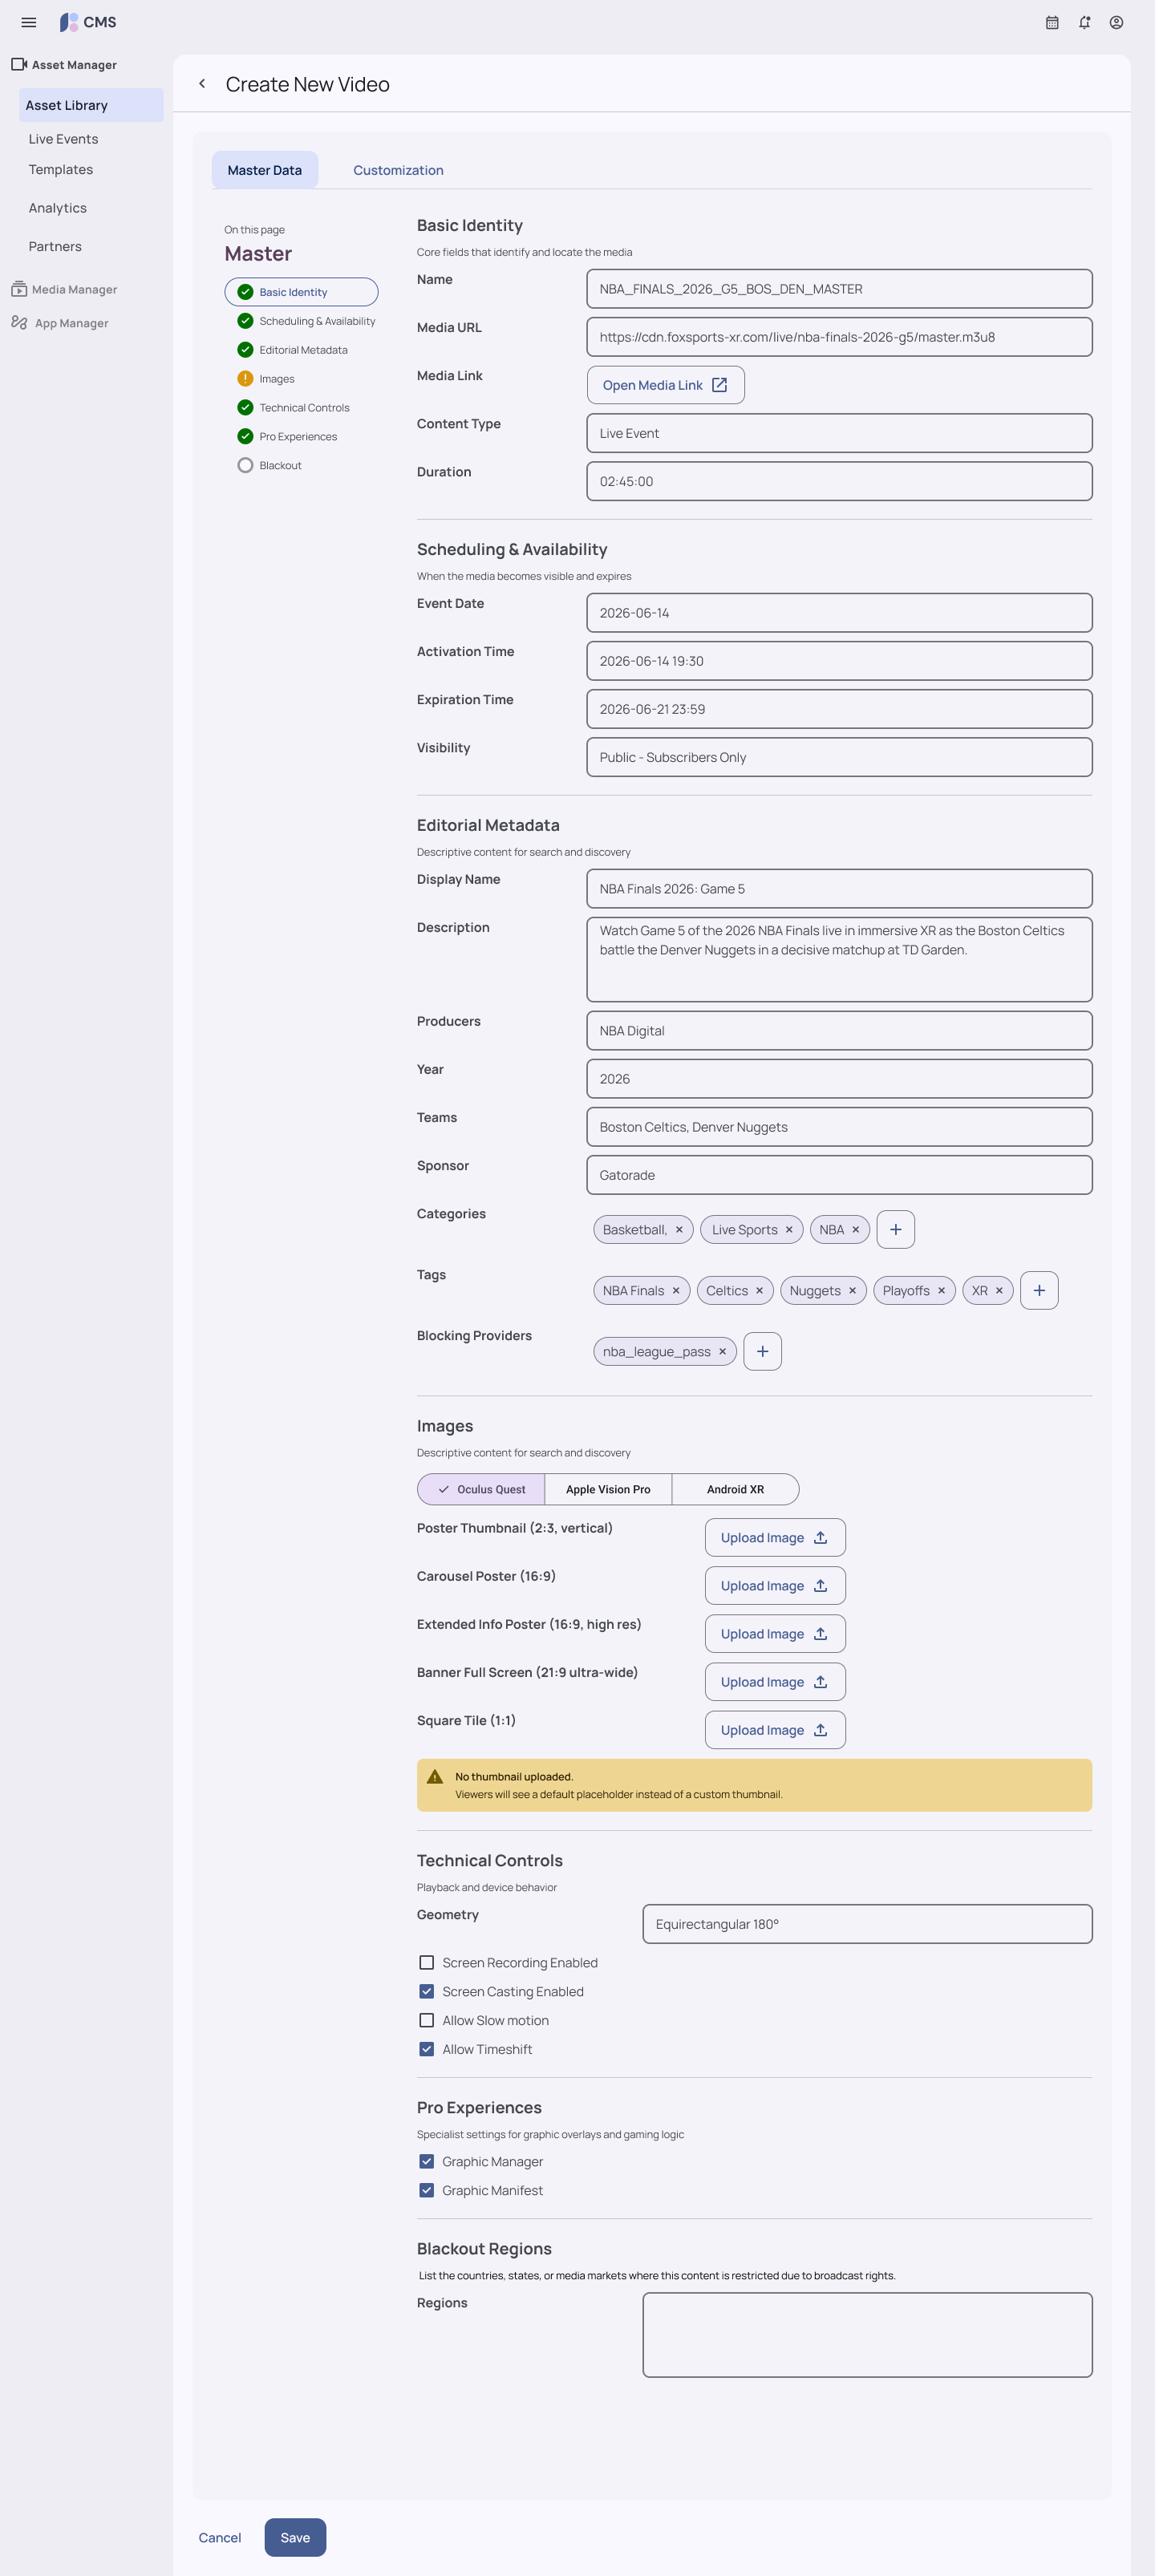Image resolution: width=1155 pixels, height=2576 pixels.
Task: Open Templates in sidebar
Action: 60,169
